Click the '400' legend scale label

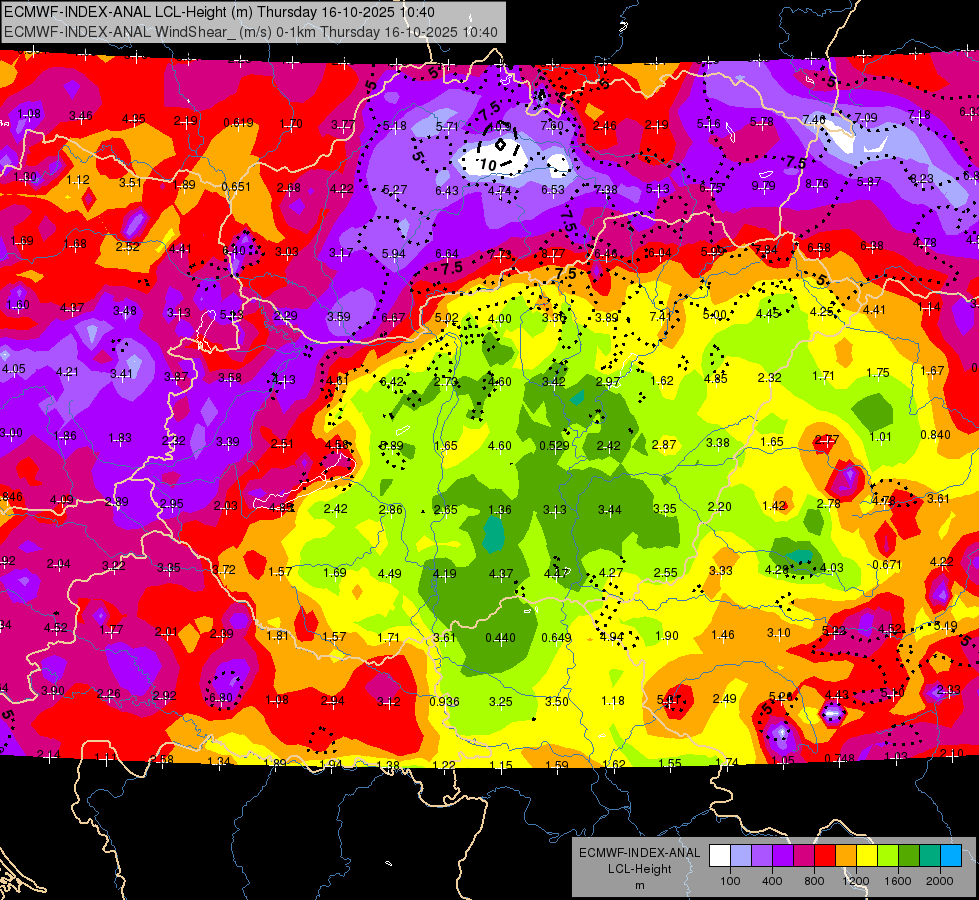point(772,881)
